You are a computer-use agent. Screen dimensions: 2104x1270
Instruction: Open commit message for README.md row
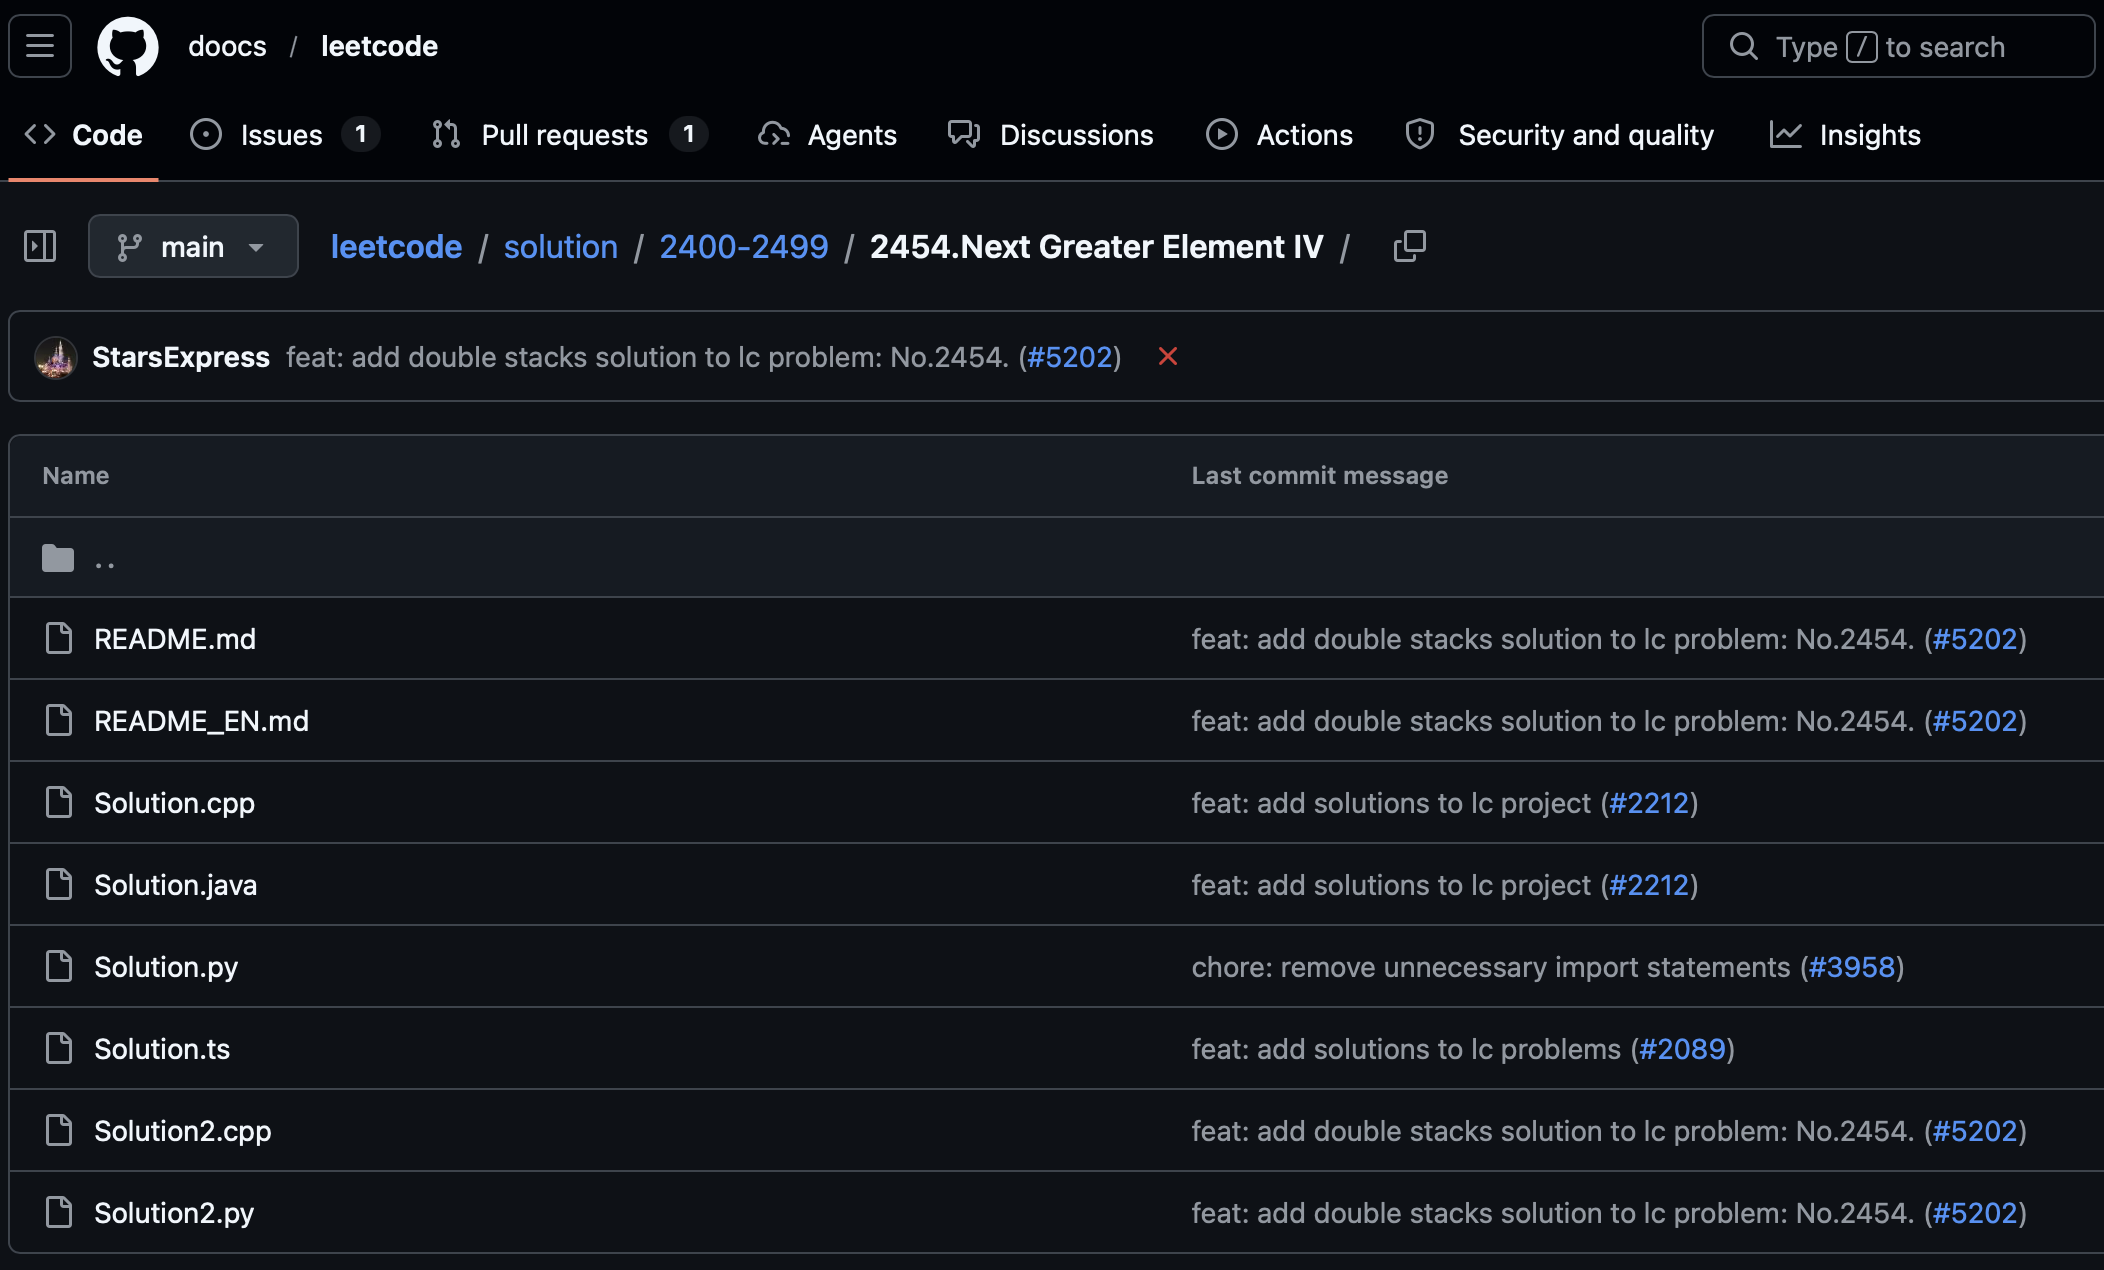pyautogui.click(x=1553, y=639)
